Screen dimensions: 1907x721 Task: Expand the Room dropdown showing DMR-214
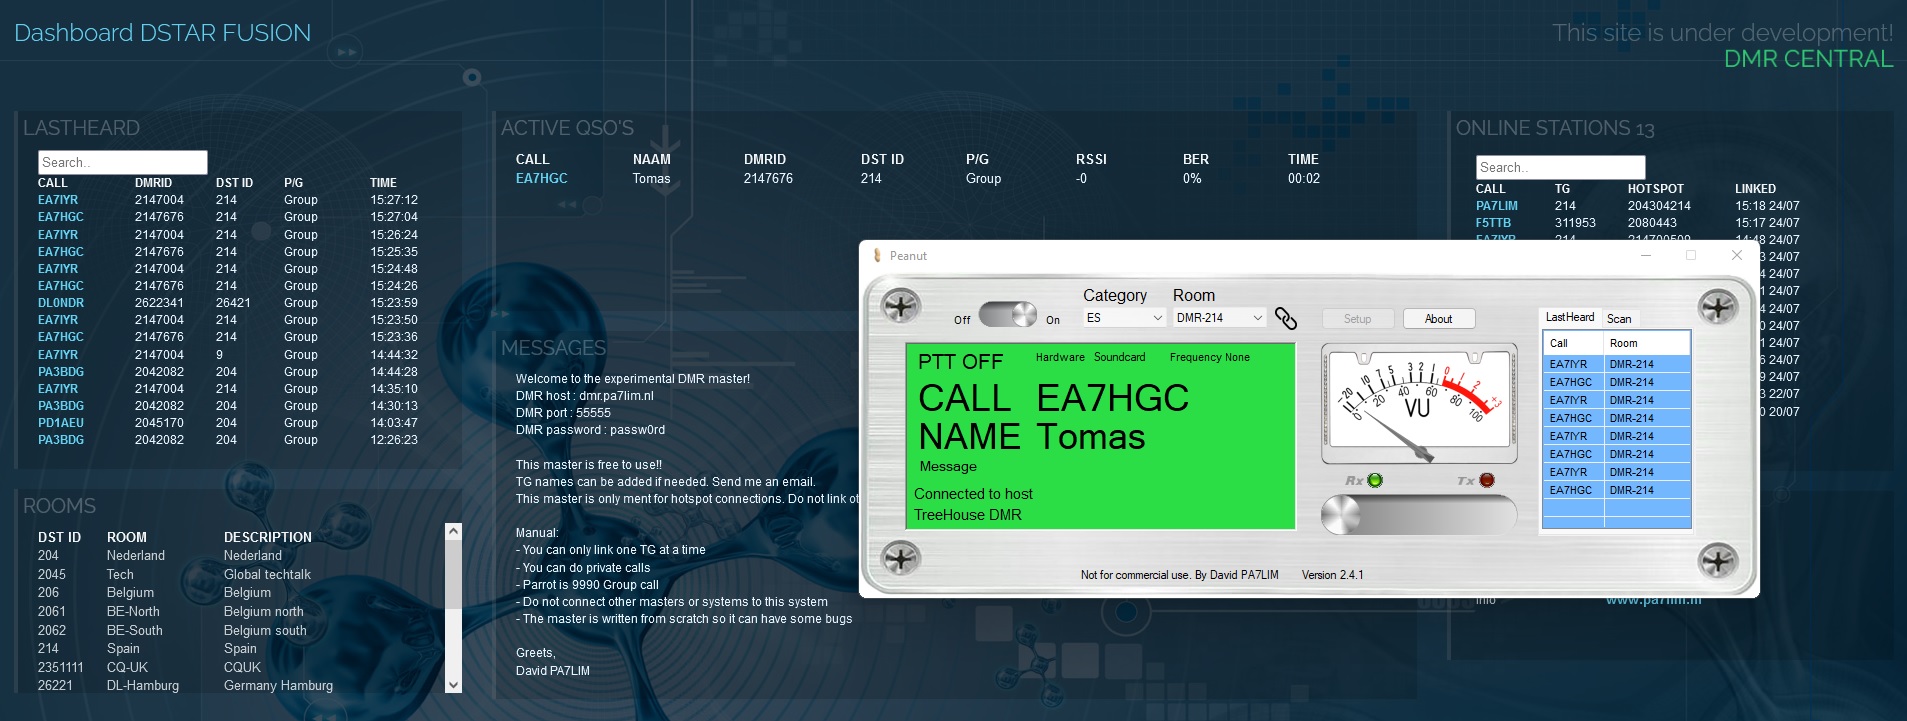[1219, 318]
